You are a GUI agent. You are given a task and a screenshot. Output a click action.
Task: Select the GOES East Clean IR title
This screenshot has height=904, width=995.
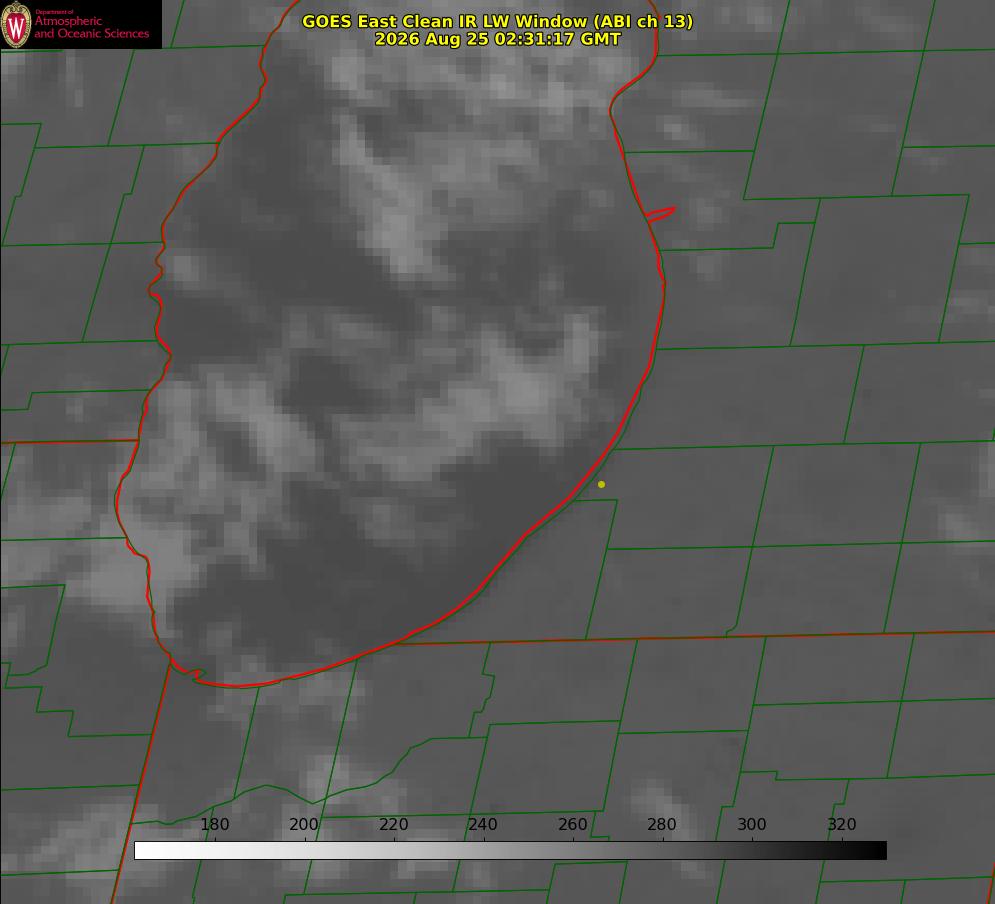(498, 21)
